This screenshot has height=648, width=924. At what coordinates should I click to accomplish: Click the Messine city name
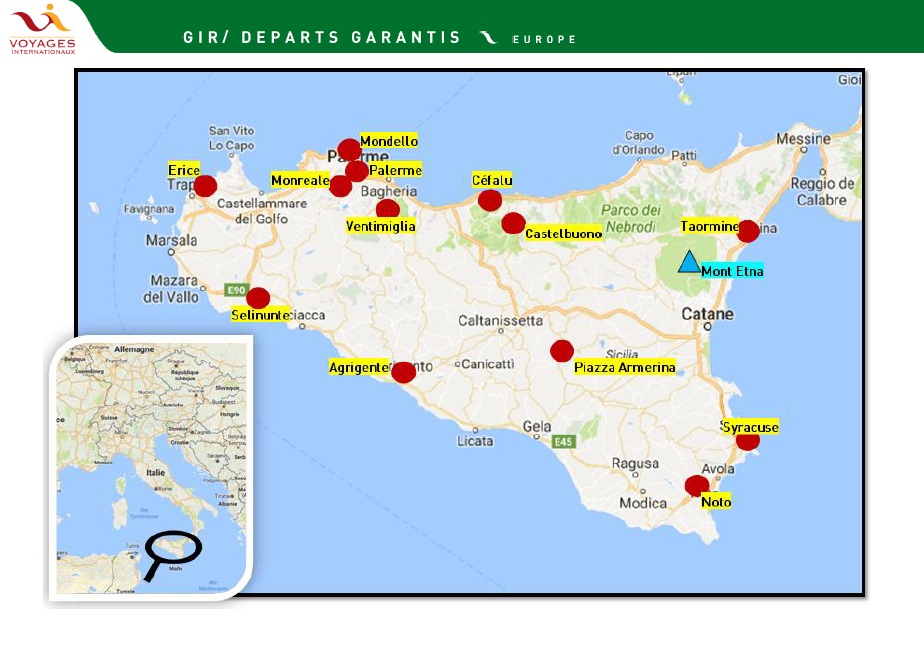point(803,139)
